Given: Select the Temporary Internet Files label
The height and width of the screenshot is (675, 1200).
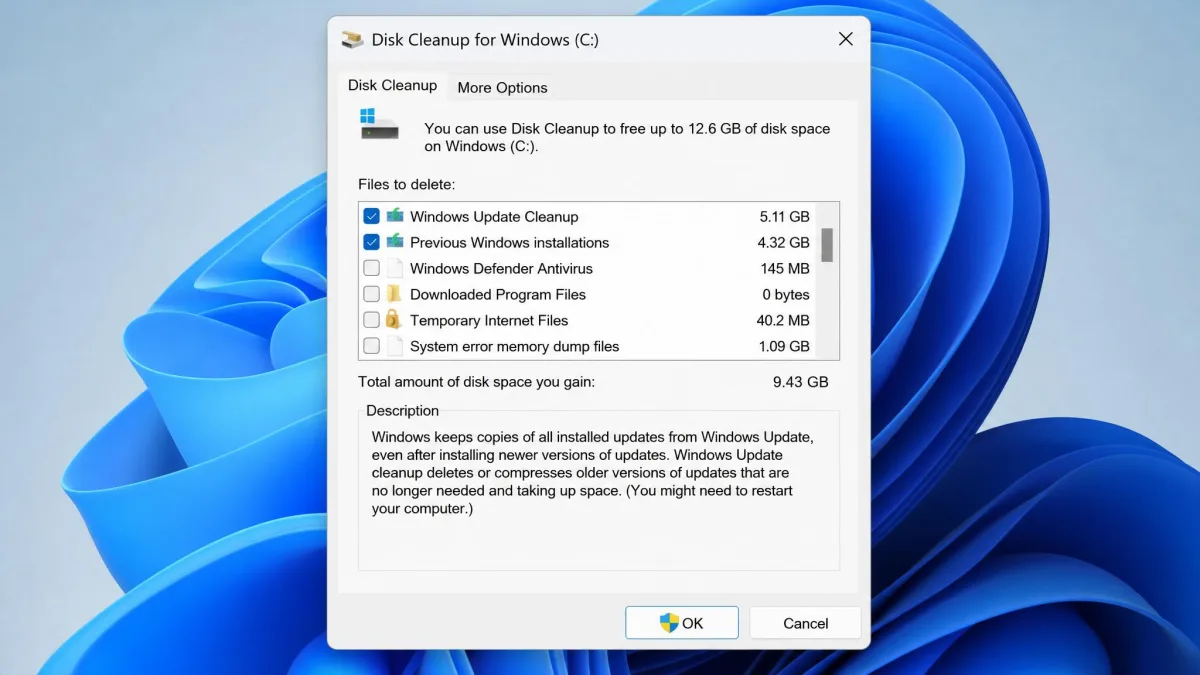Looking at the screenshot, I should tap(489, 320).
